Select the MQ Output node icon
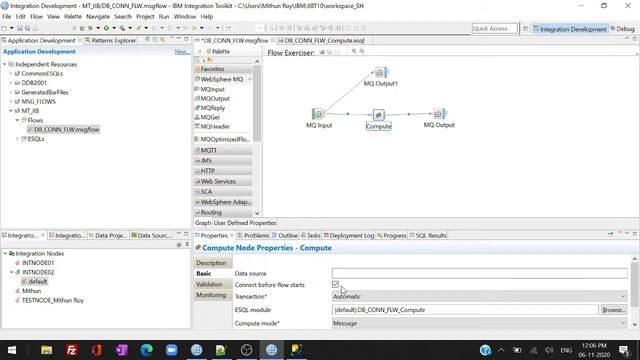Screen dimensions: 640x360 pos(440,113)
